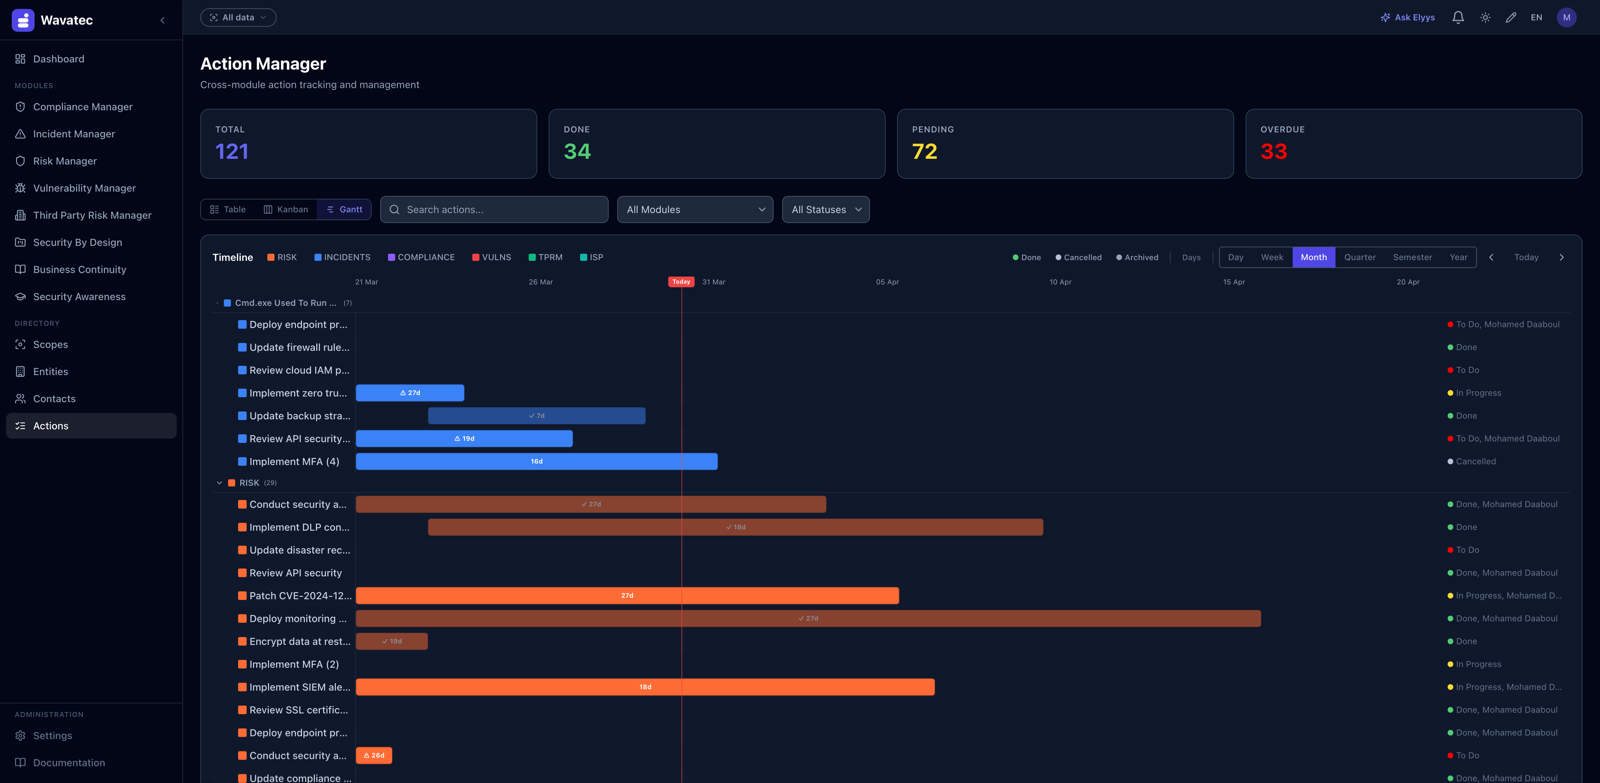This screenshot has height=783, width=1600.
Task: Click the Scopes icon in sidebar
Action: pyautogui.click(x=20, y=344)
